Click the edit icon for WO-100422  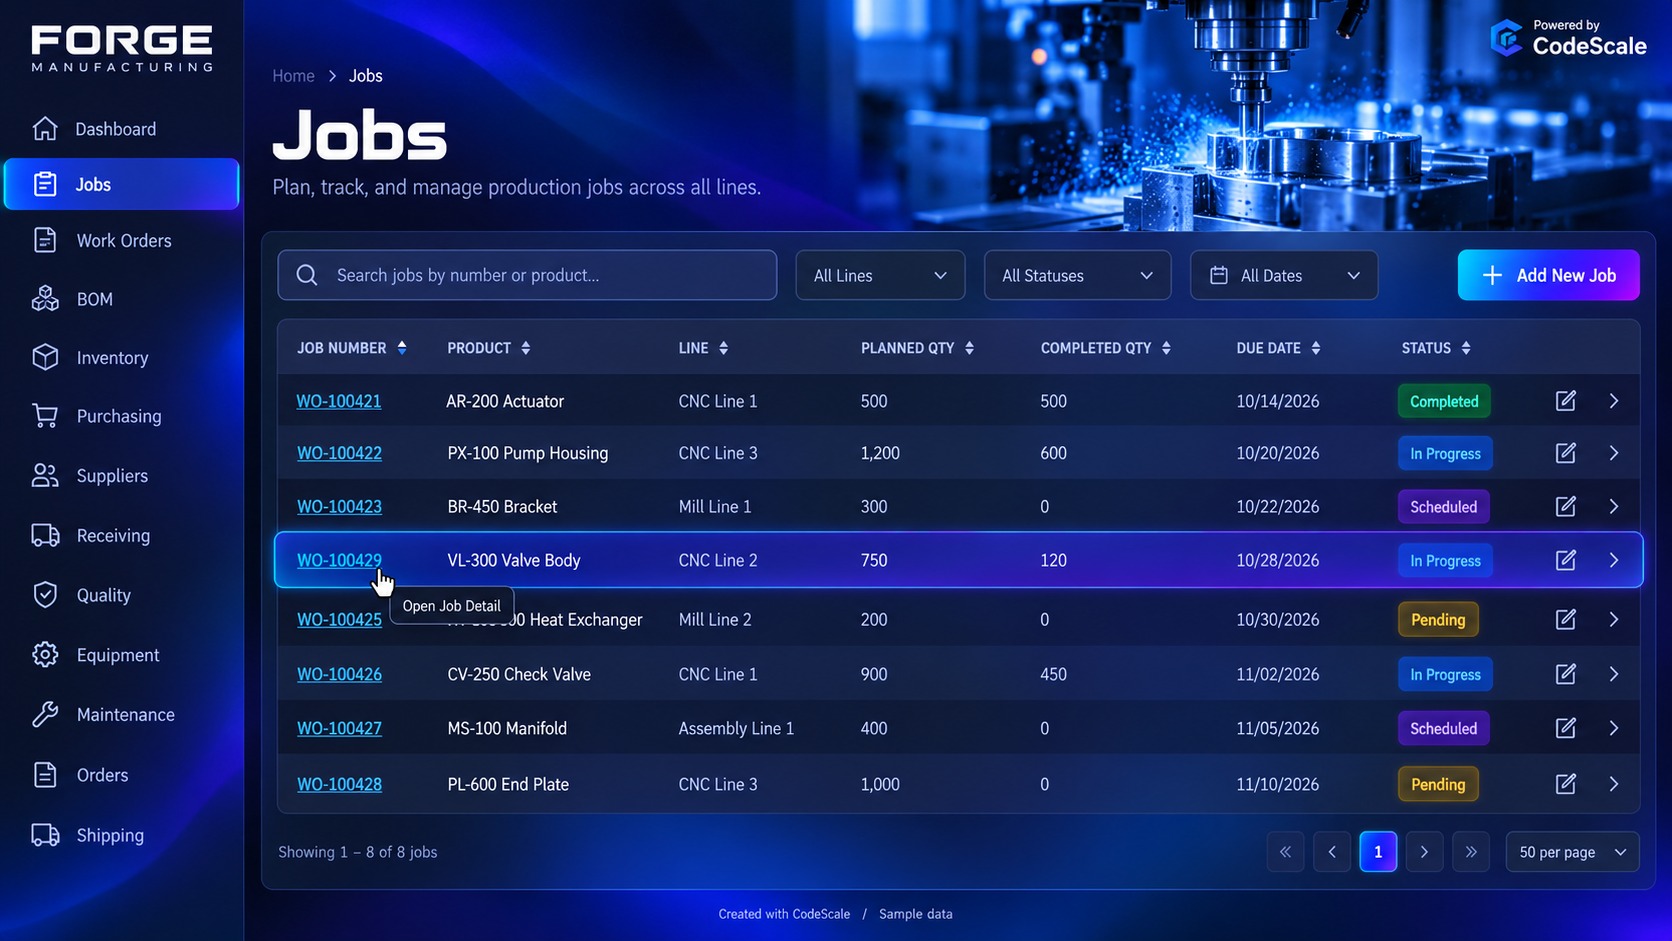(1566, 453)
